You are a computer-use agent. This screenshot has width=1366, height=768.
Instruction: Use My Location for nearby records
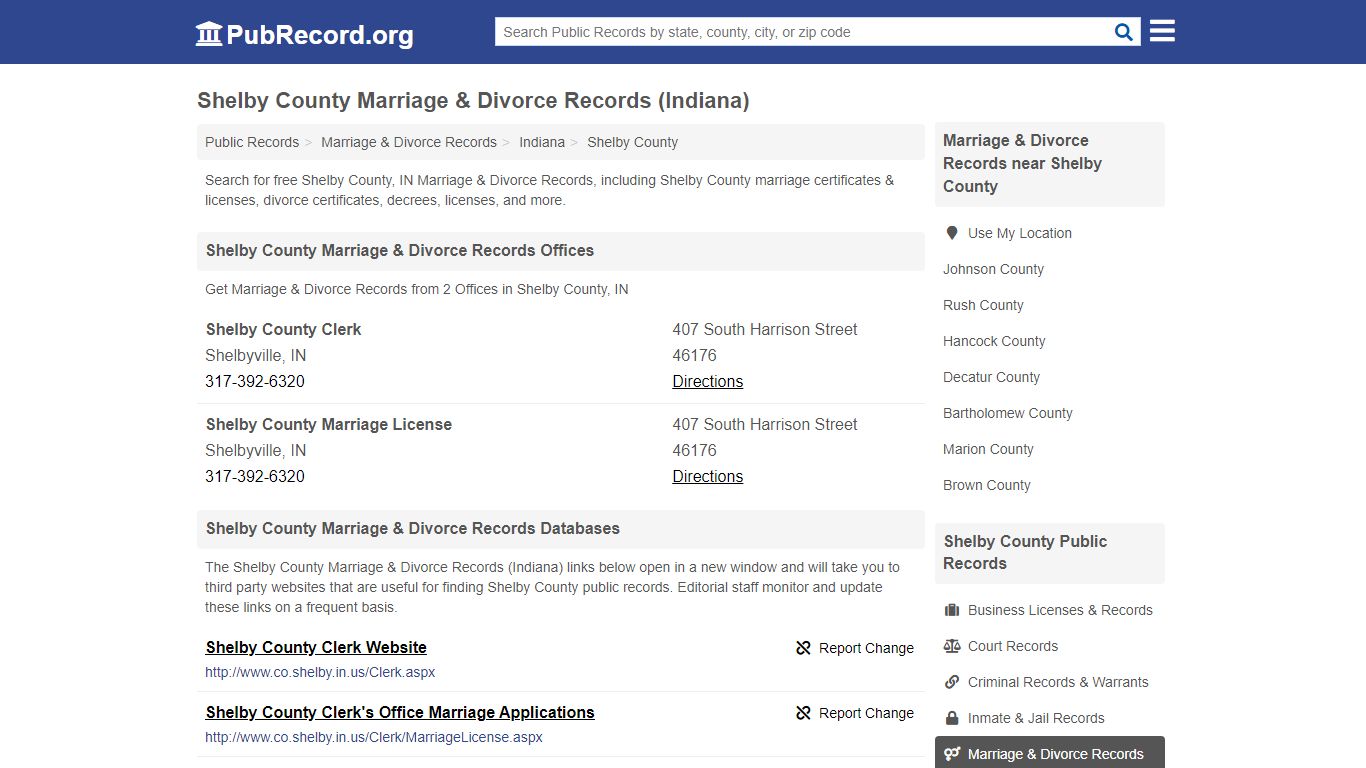point(1020,233)
